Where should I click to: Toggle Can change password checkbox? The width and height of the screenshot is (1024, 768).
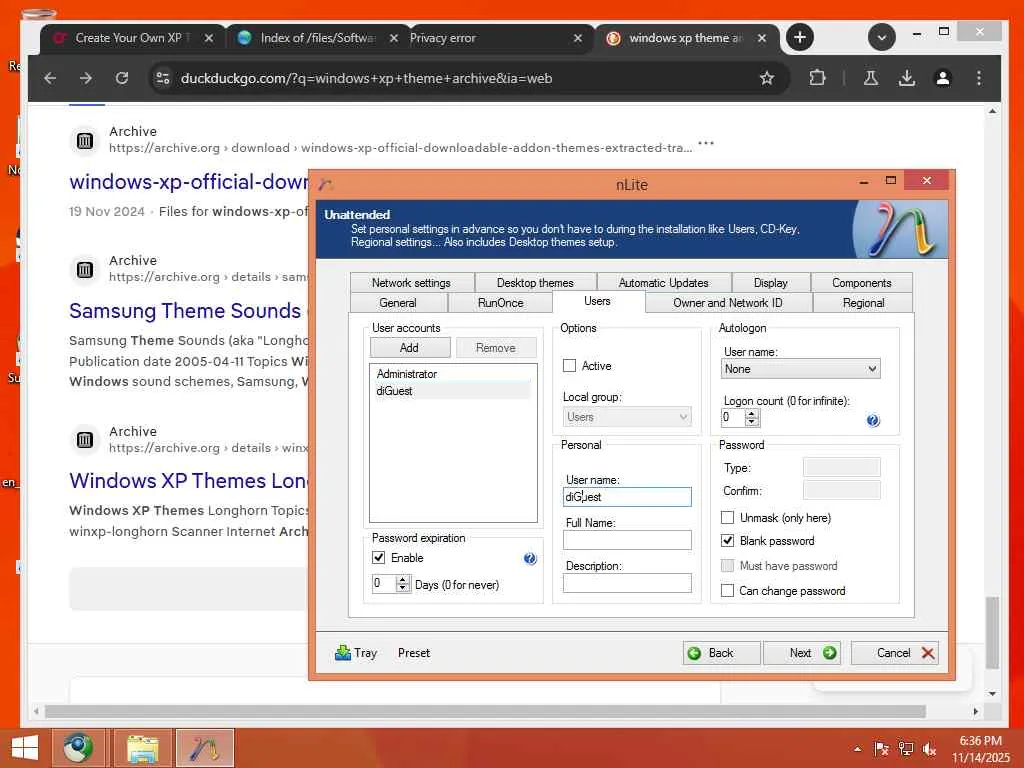click(x=727, y=590)
